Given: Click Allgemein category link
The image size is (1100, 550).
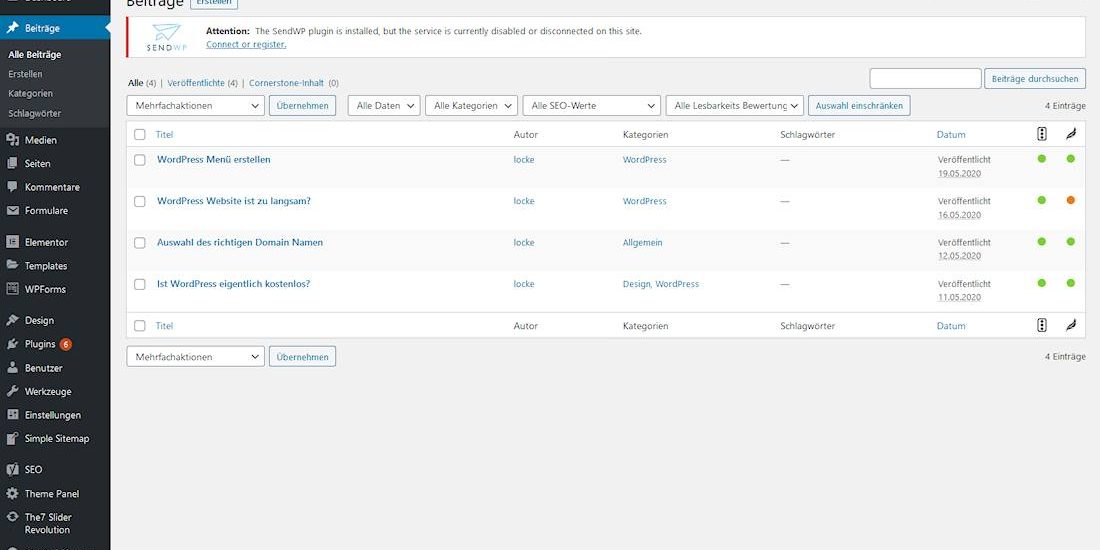Looking at the screenshot, I should (643, 243).
